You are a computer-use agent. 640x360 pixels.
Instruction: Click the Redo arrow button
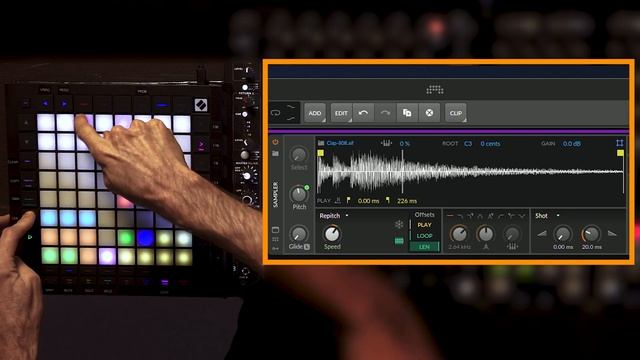pyautogui.click(x=385, y=113)
